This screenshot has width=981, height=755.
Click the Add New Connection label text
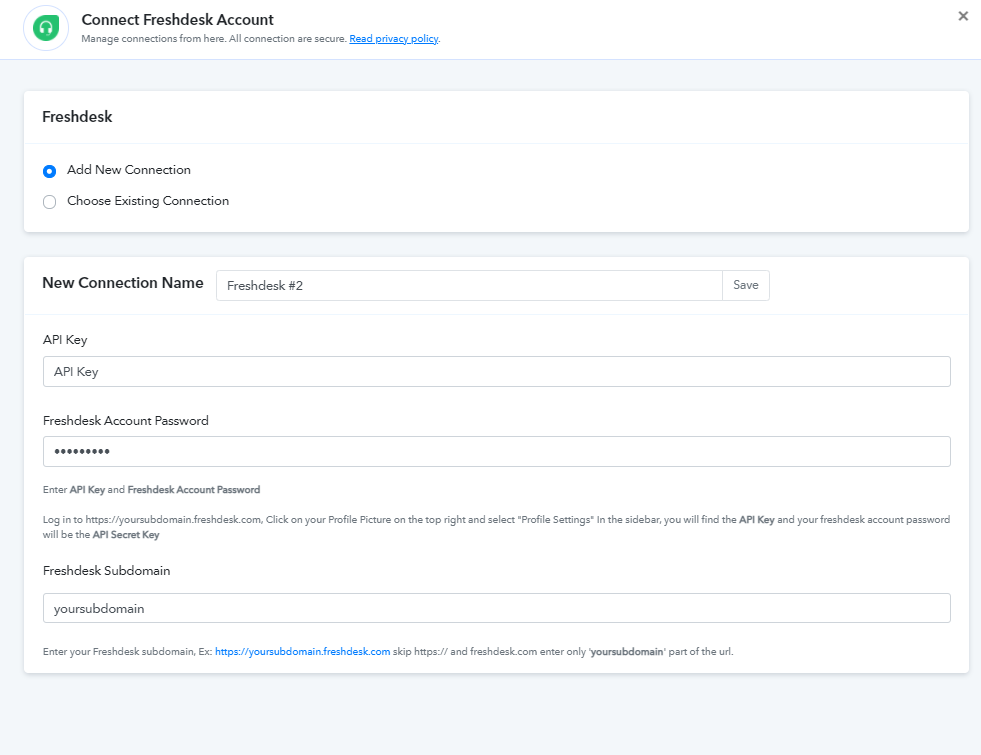click(129, 170)
